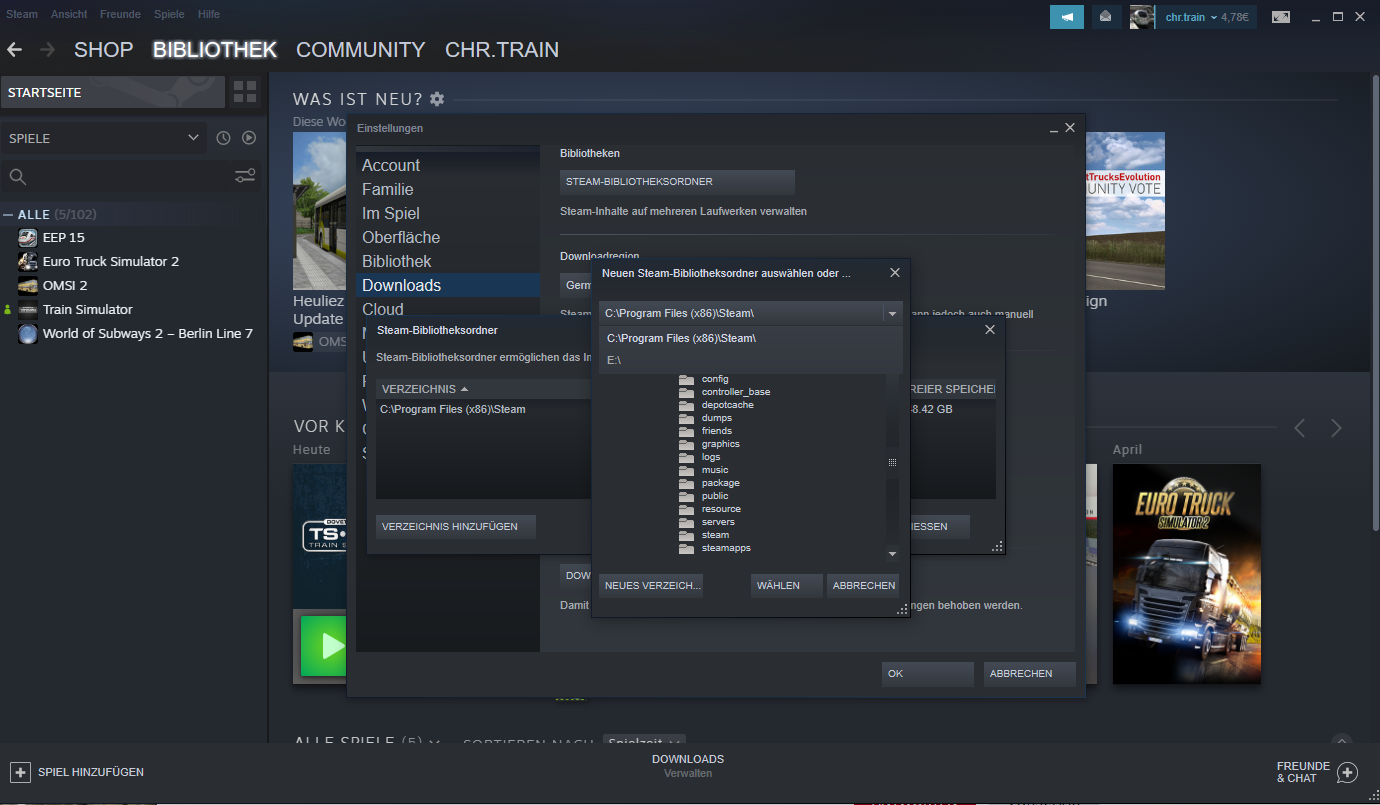Choose the E:\ drive from the open list
Image resolution: width=1380 pixels, height=805 pixels.
(x=750, y=360)
